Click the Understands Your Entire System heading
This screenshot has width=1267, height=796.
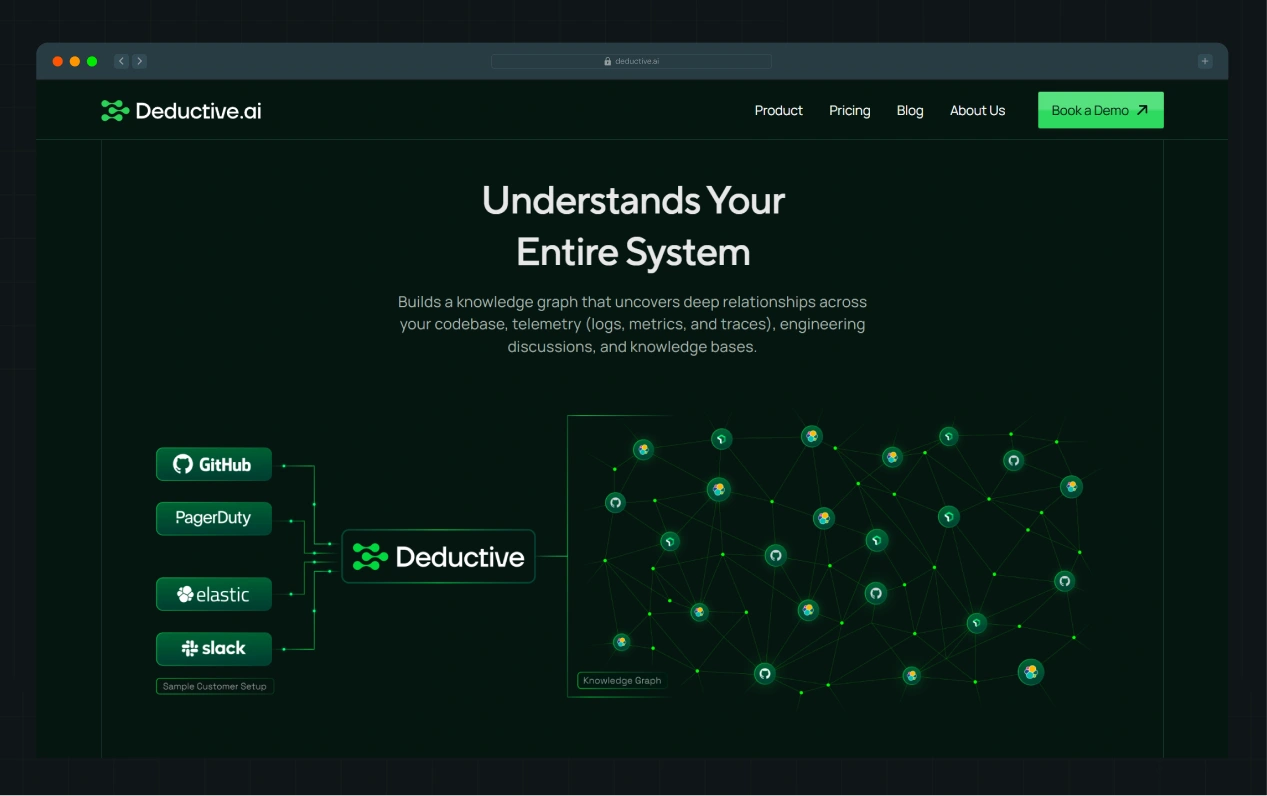point(633,226)
